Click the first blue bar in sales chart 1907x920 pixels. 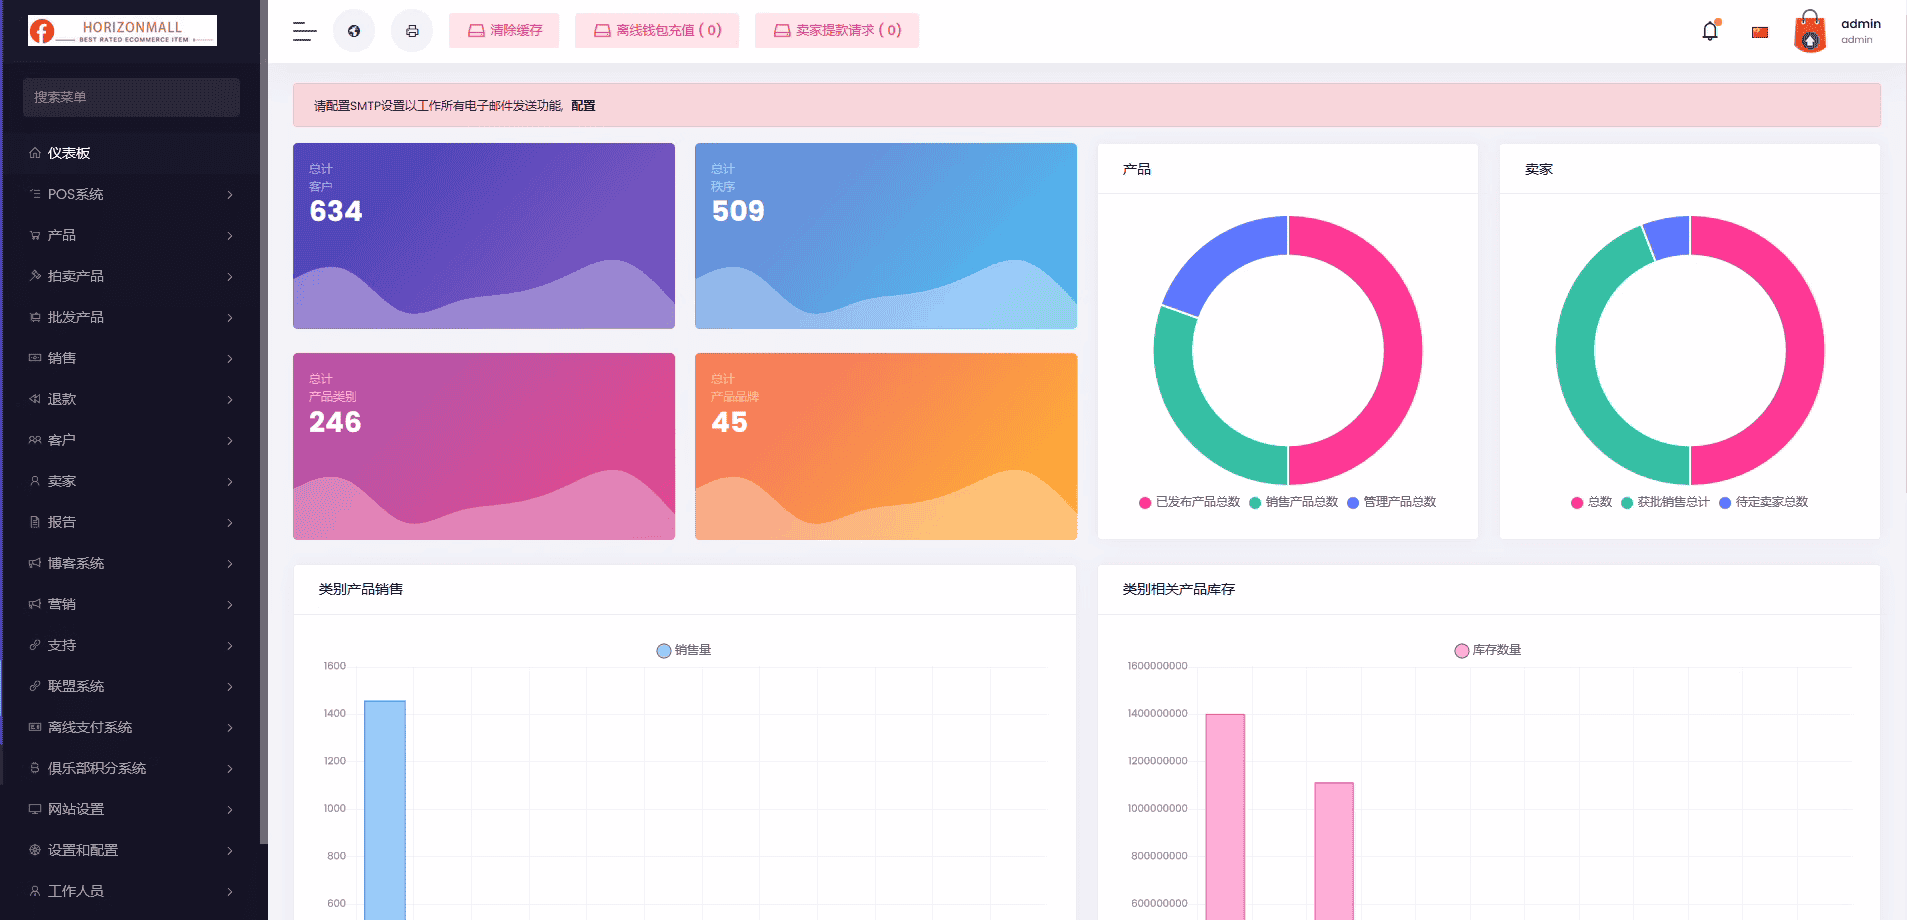click(385, 810)
